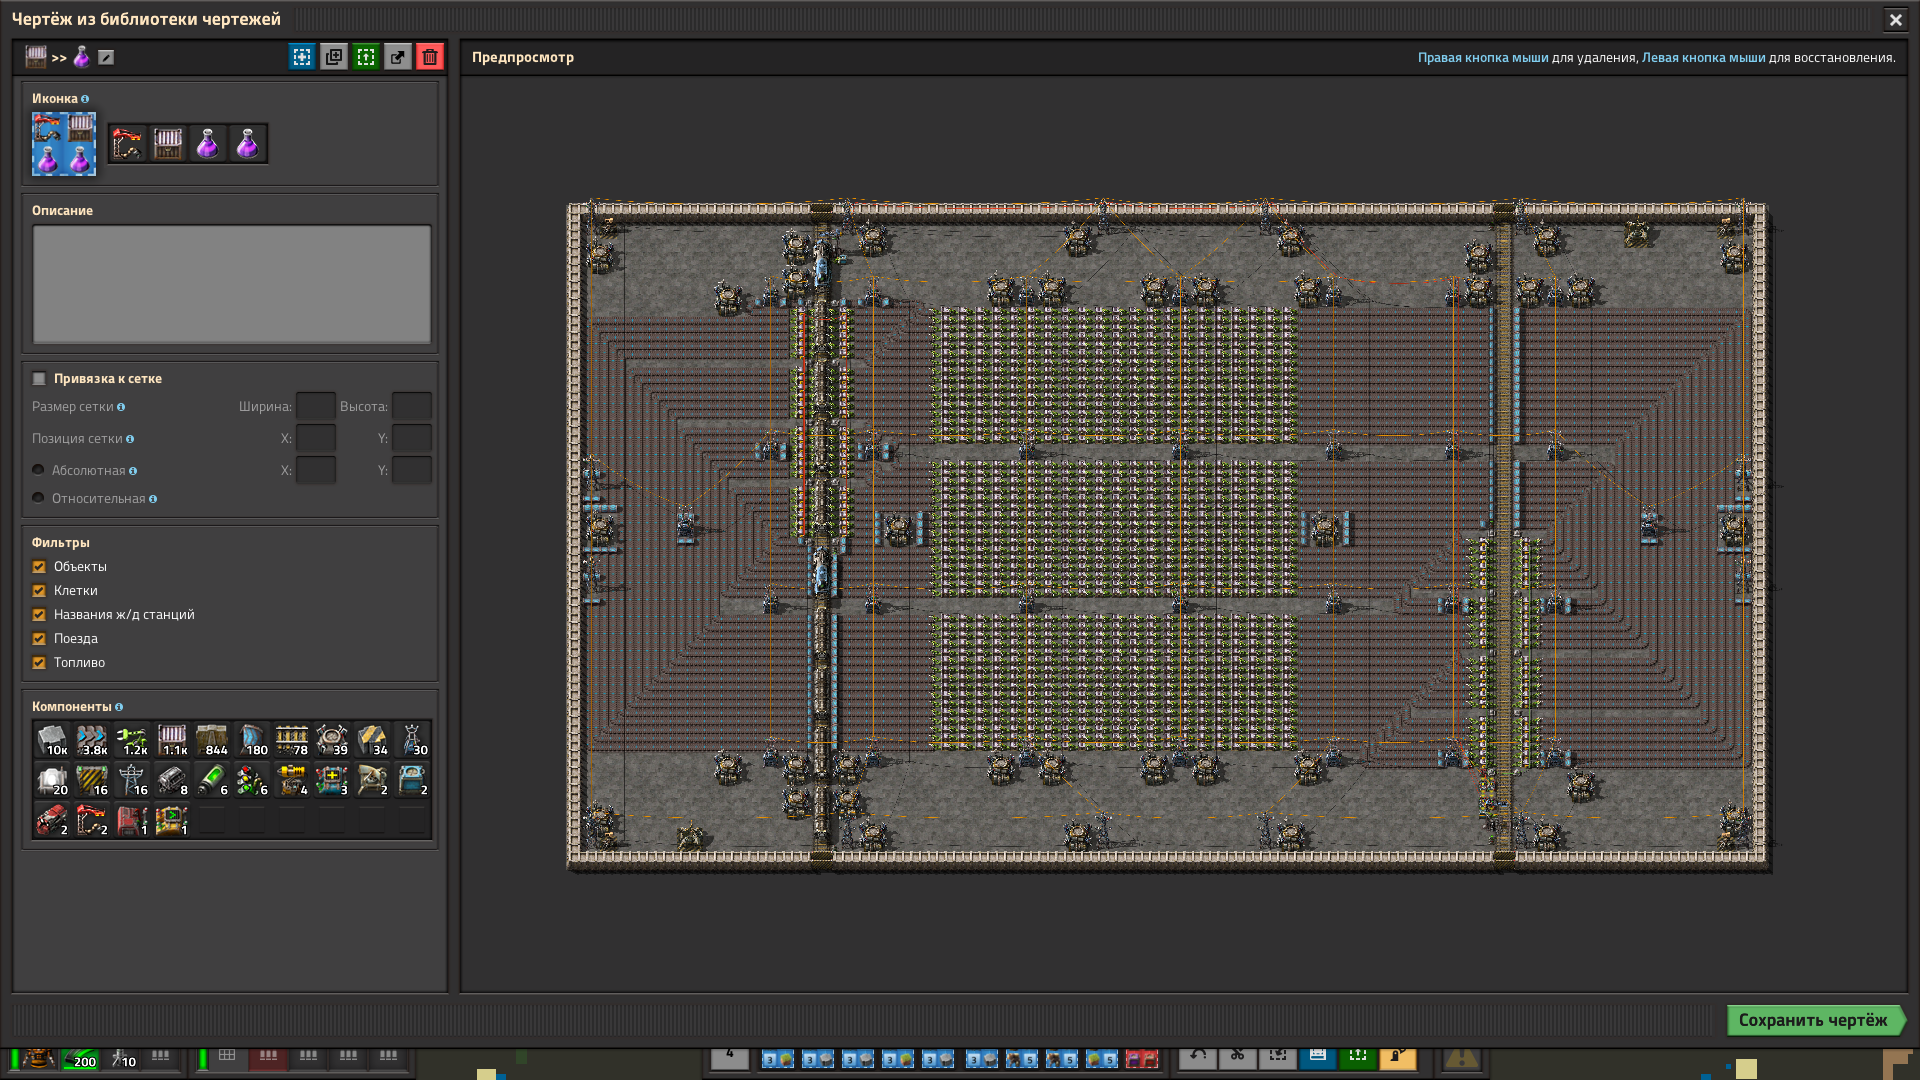The width and height of the screenshot is (1920, 1080).
Task: Click the lamp component showing 20
Action: pos(52,780)
